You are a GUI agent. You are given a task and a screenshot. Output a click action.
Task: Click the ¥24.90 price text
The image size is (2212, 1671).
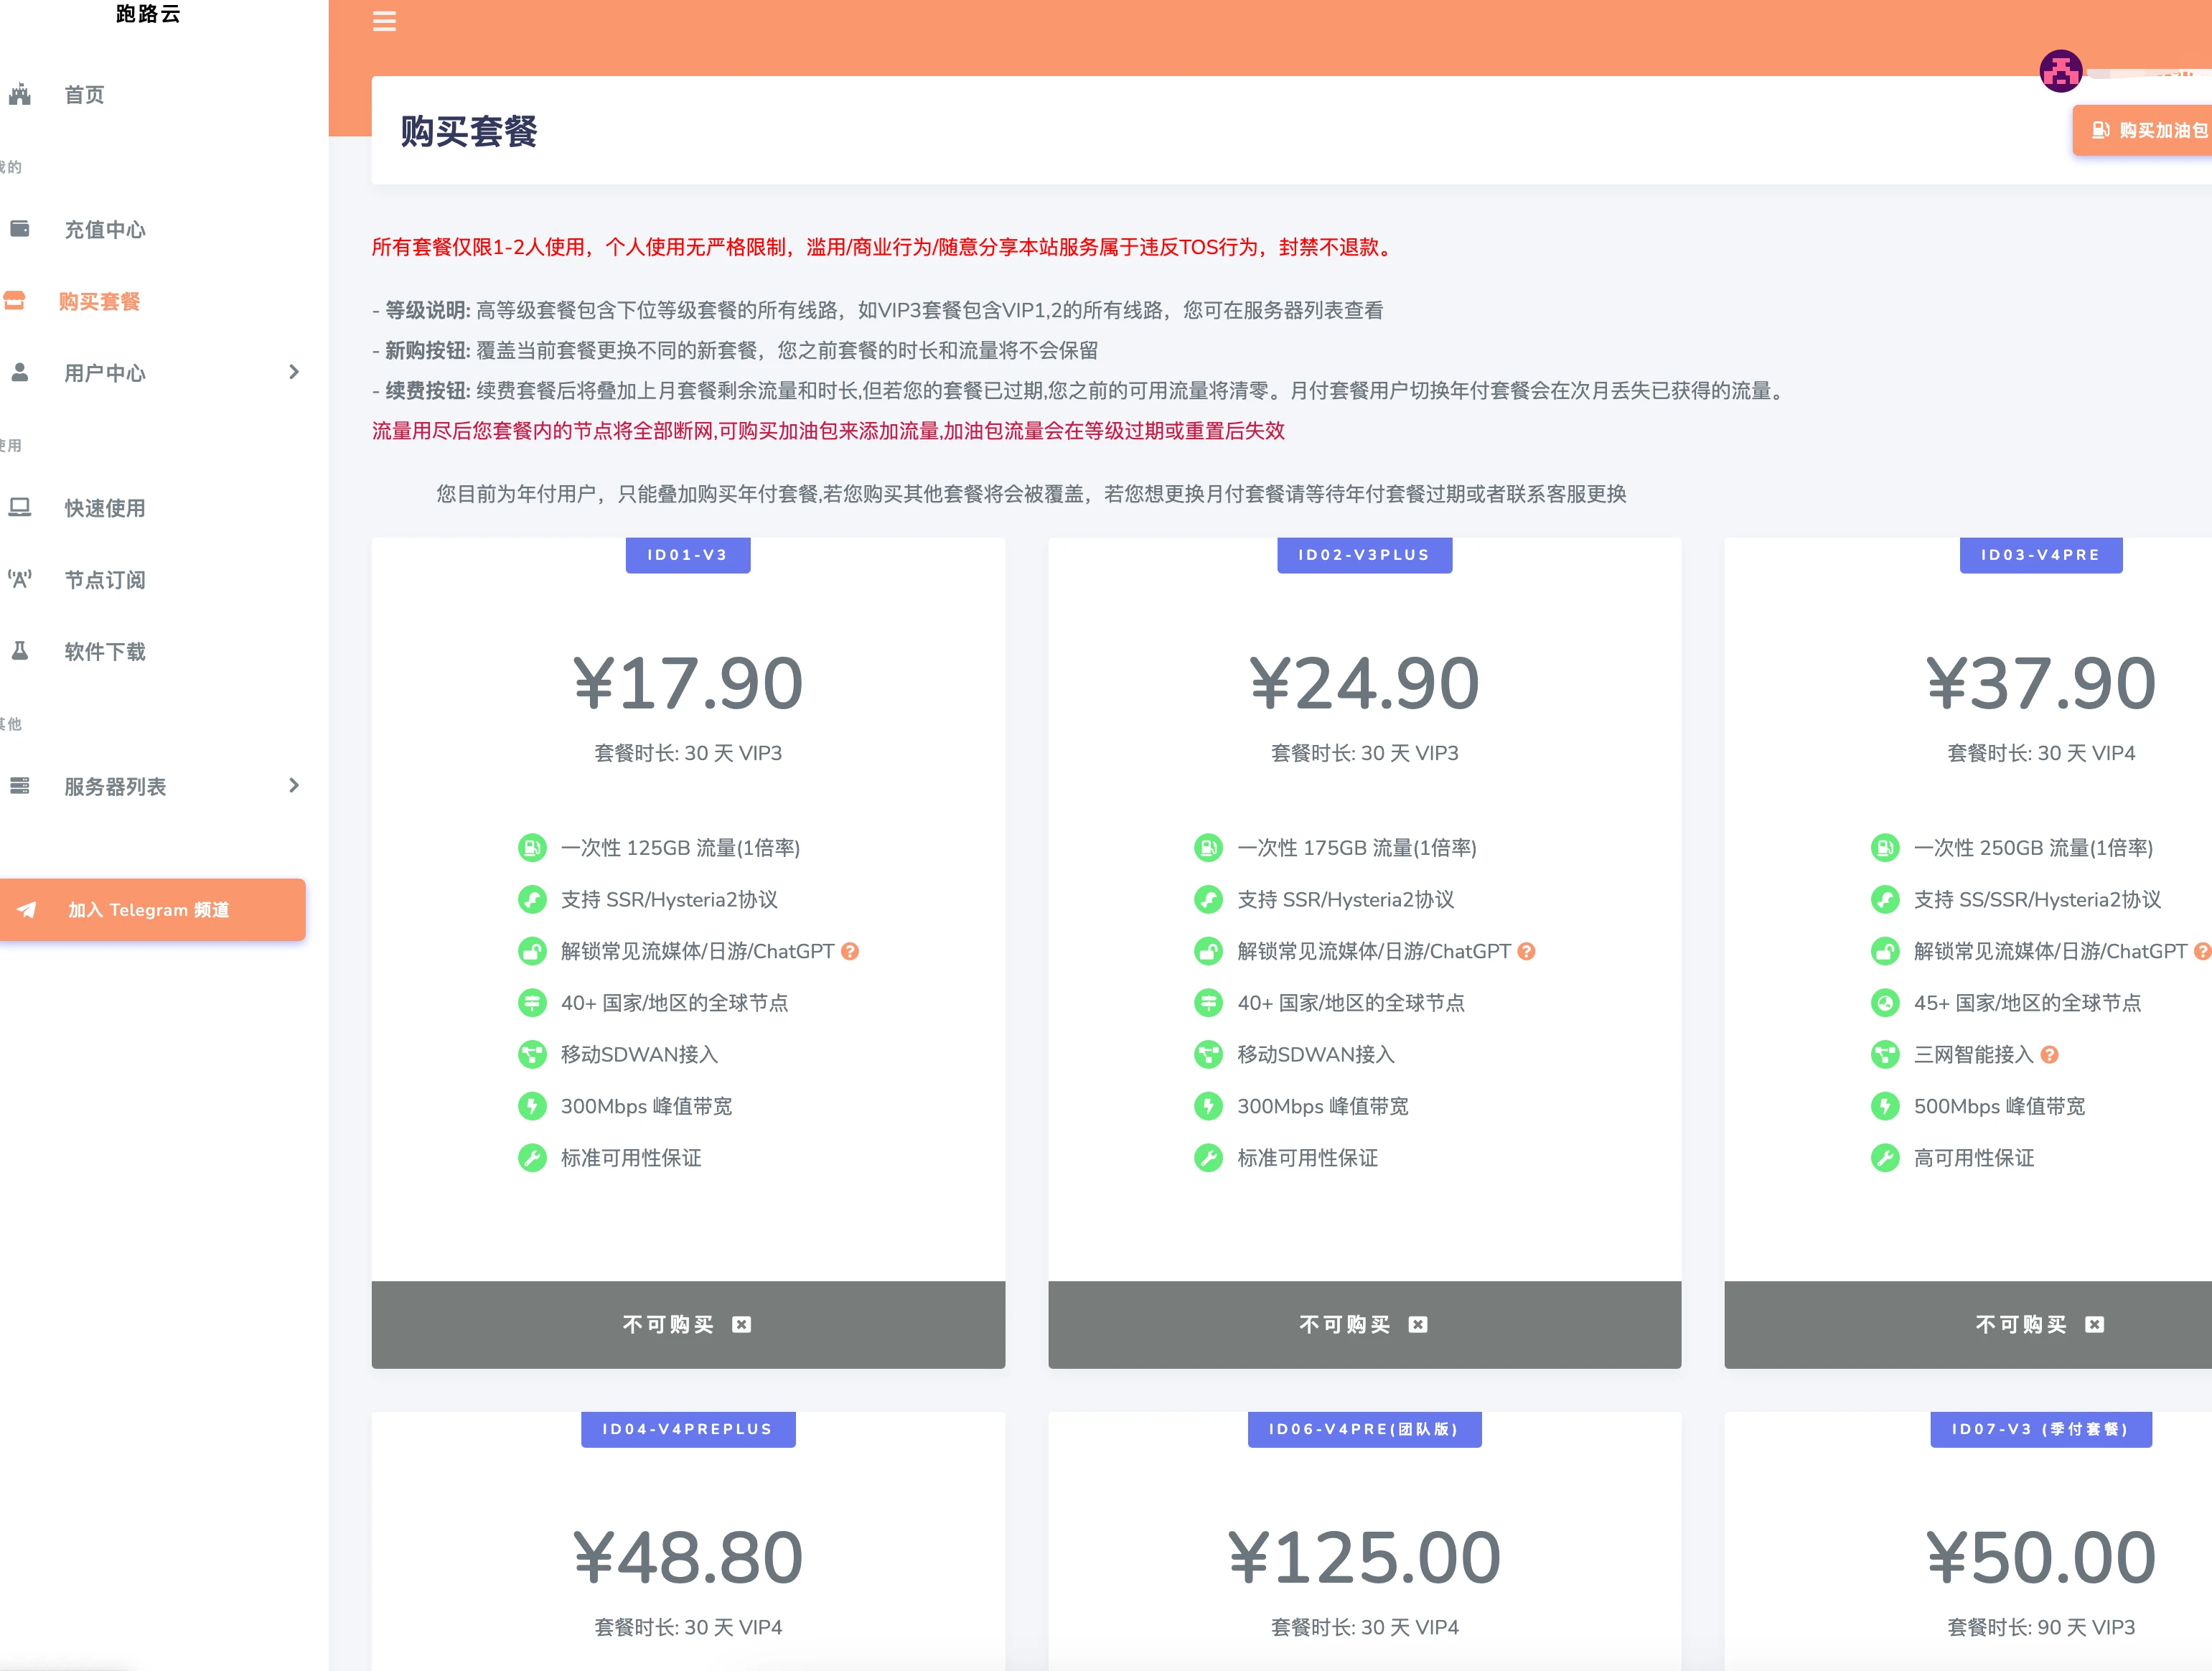(1364, 684)
